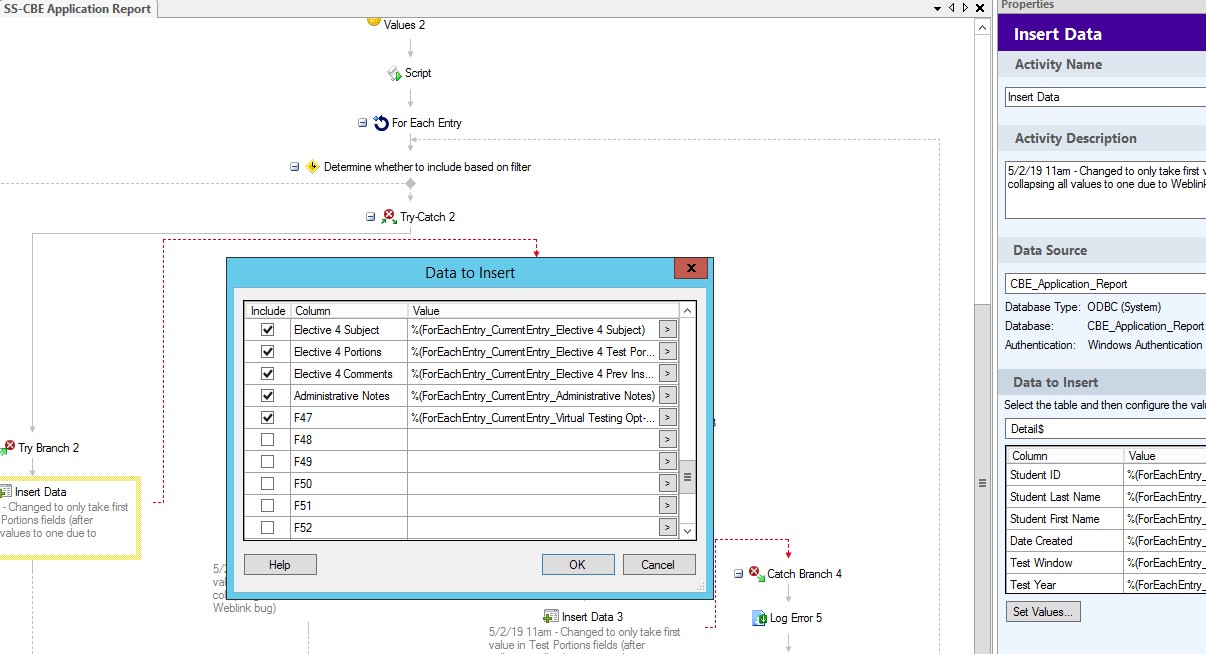Viewport: 1206px width, 654px height.
Task: Select the Try Branch 2 icon
Action: (8, 448)
